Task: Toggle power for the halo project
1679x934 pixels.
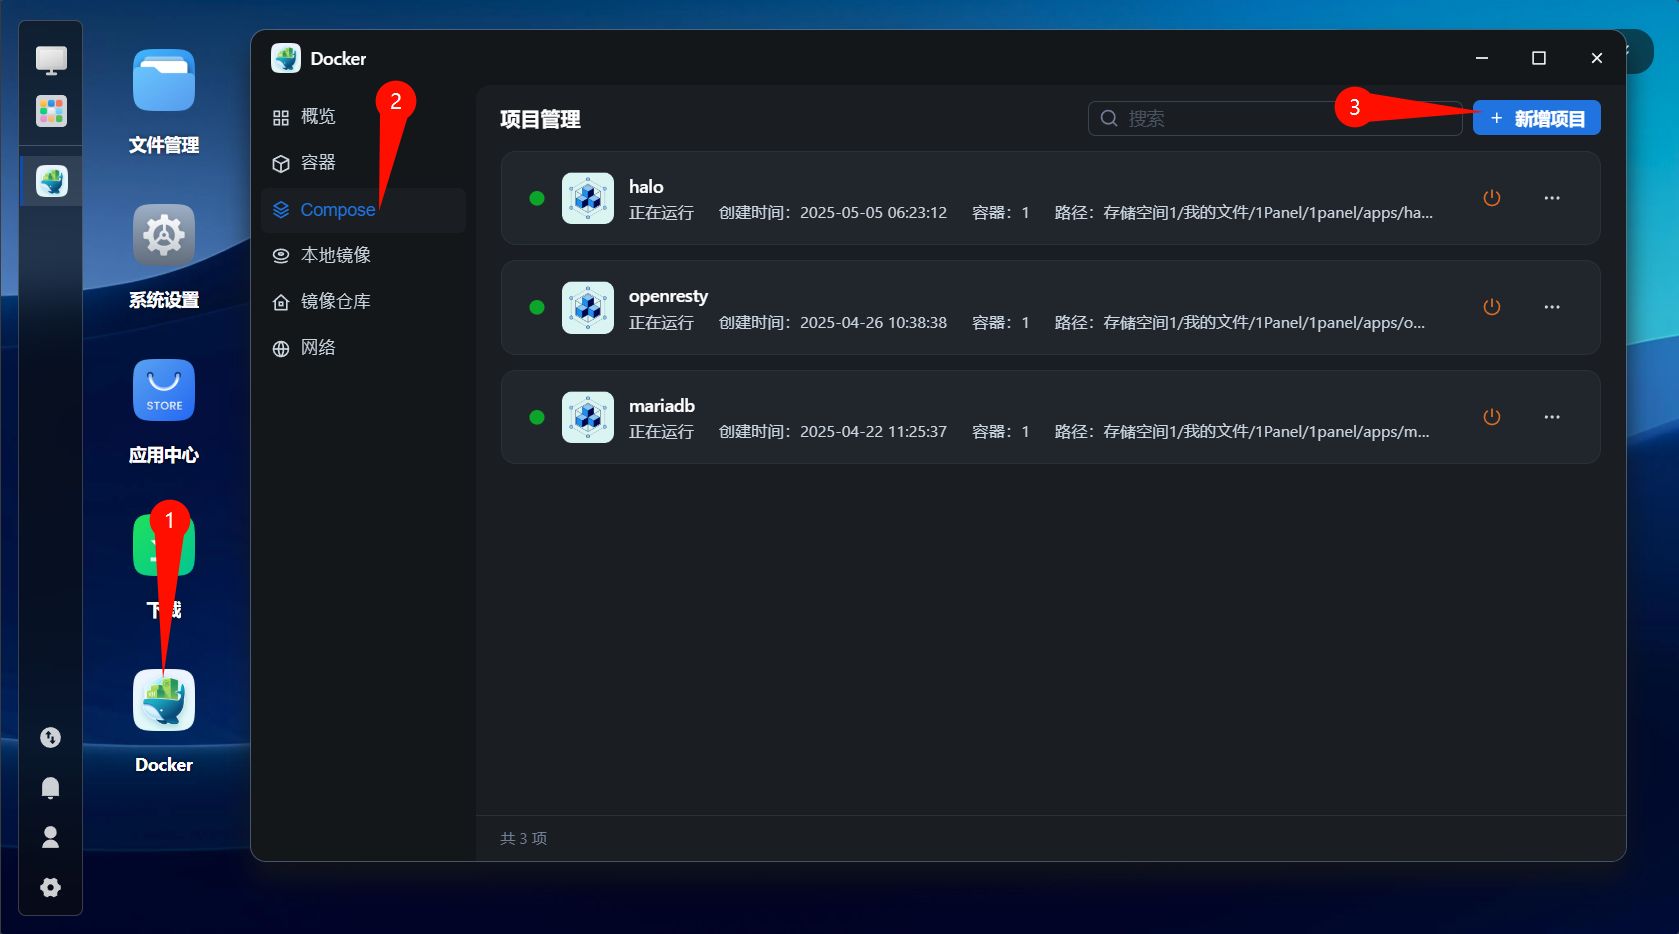Action: [x=1491, y=198]
